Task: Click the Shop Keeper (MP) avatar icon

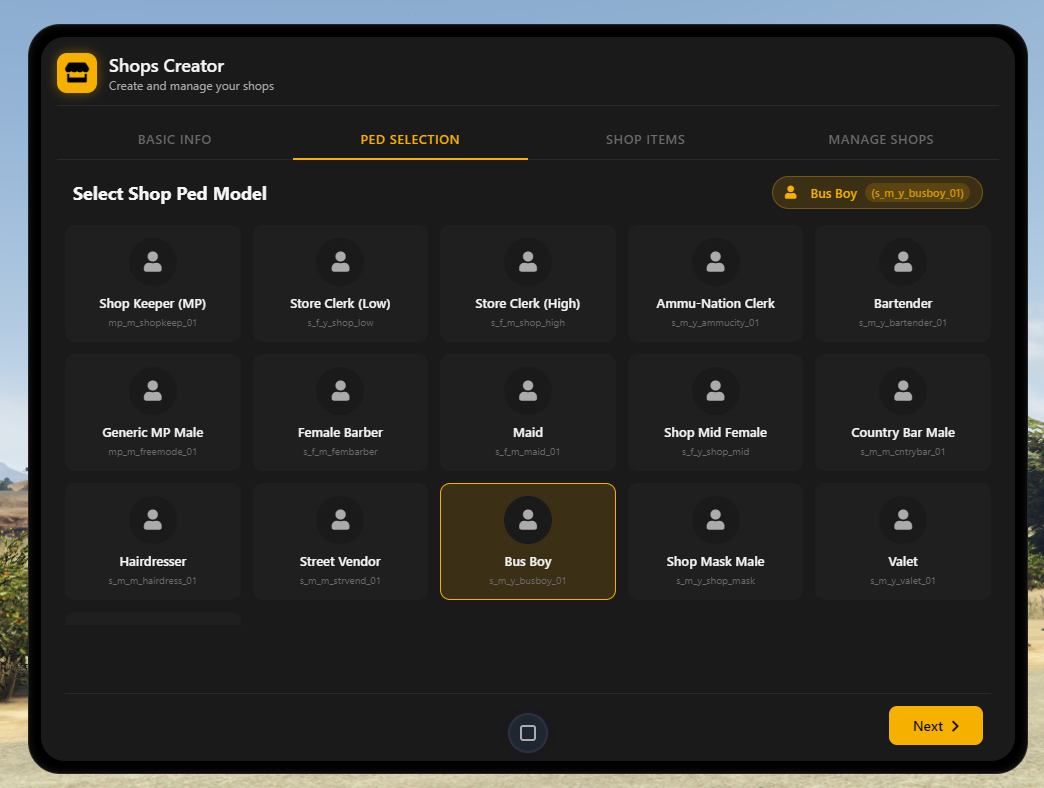Action: (152, 262)
